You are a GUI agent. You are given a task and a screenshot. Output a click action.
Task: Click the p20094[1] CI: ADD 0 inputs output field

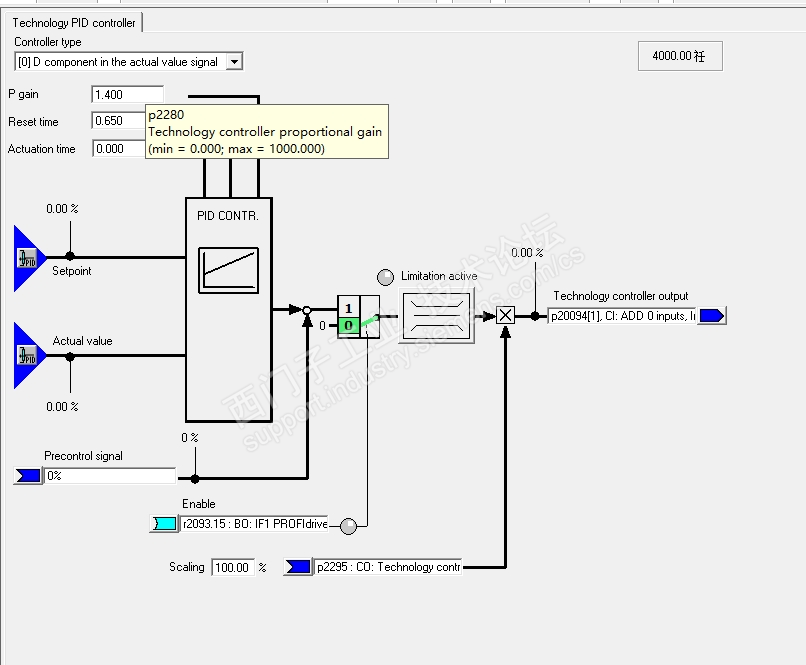[622, 316]
